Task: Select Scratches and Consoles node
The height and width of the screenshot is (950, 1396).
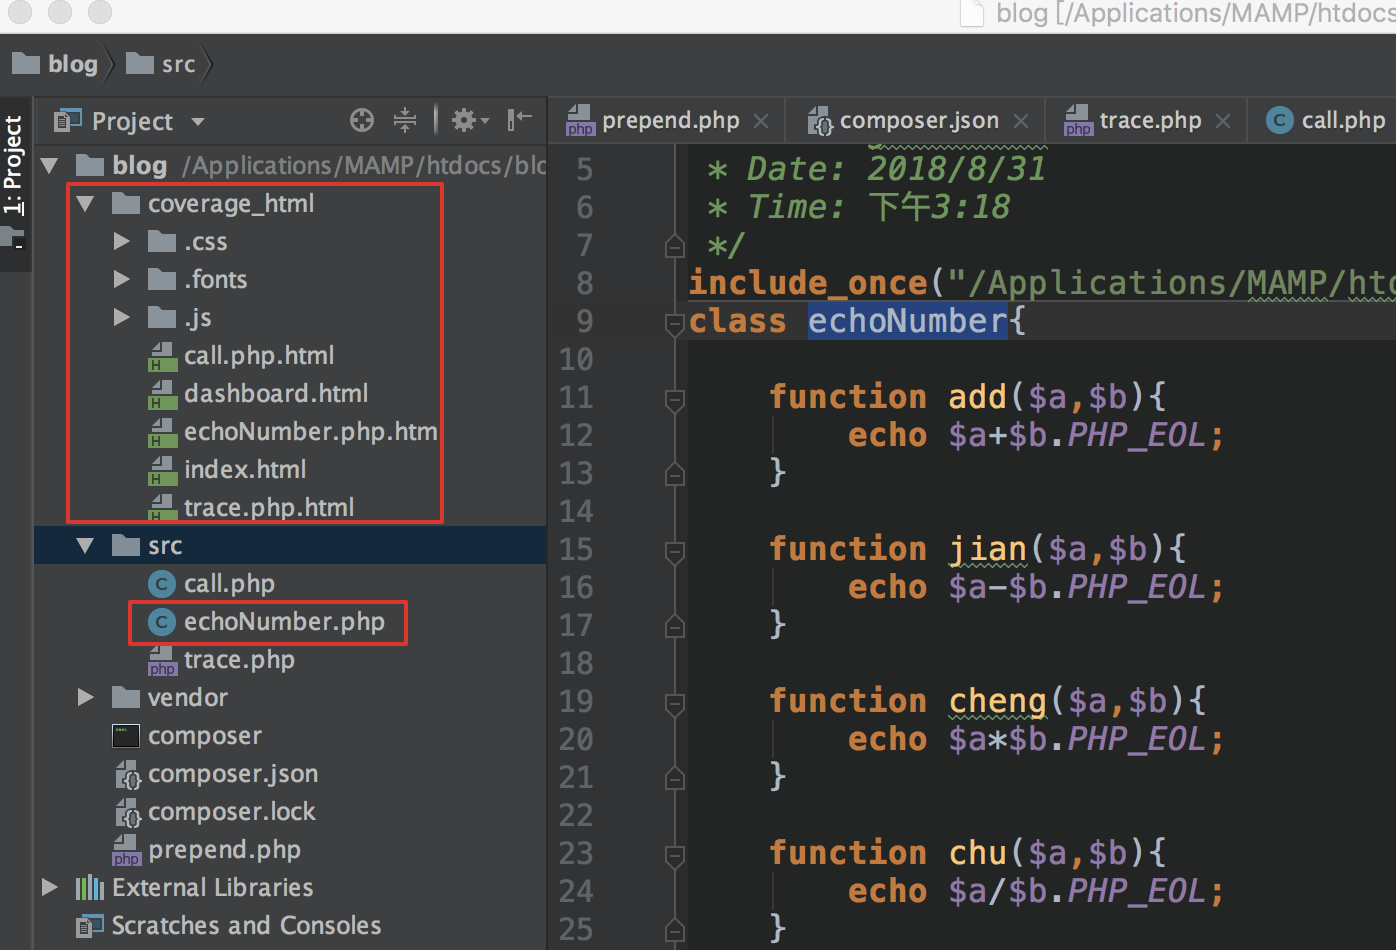Action: click(x=246, y=926)
